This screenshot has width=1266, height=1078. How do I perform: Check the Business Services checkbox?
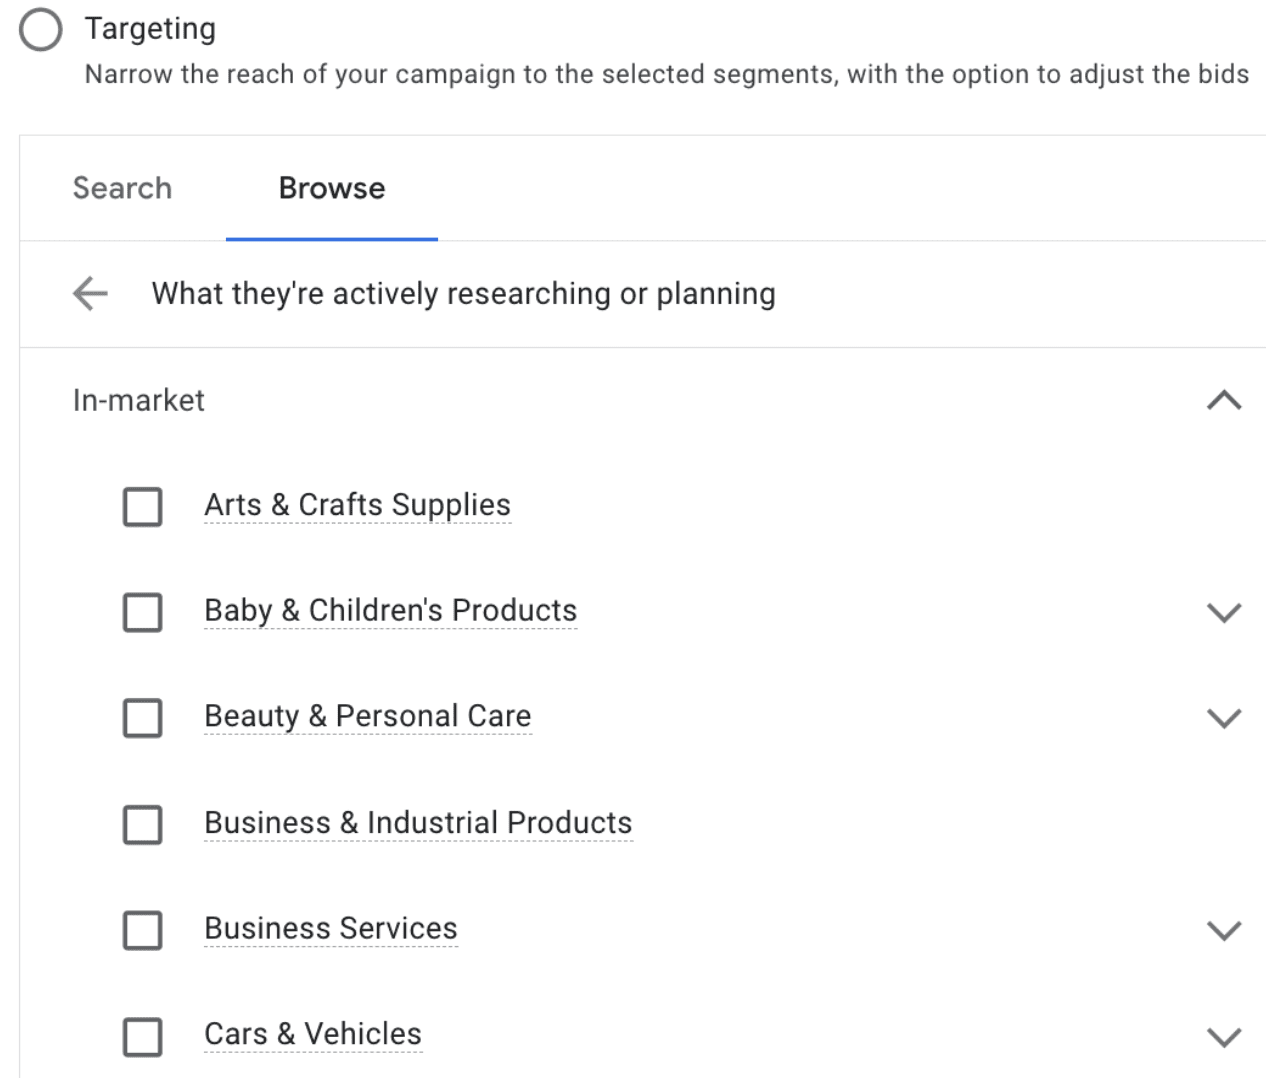[x=142, y=931]
